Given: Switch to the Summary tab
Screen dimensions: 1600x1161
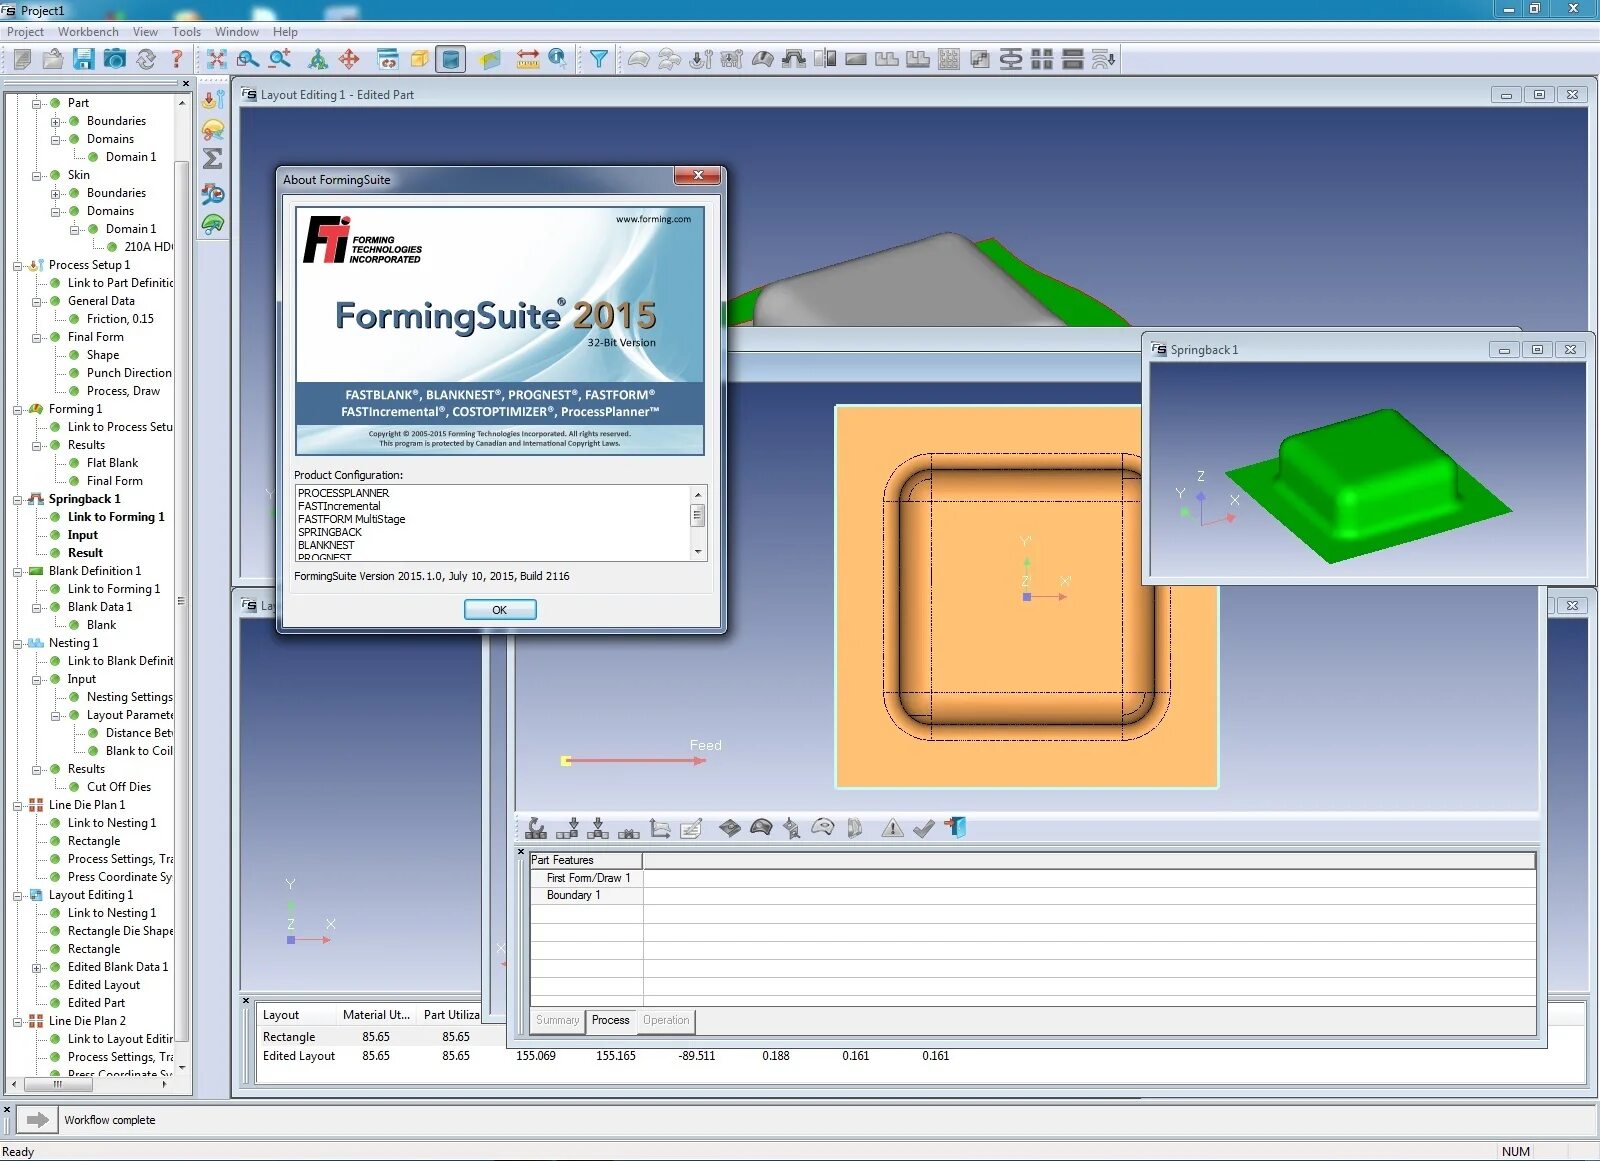Looking at the screenshot, I should click(x=557, y=1020).
